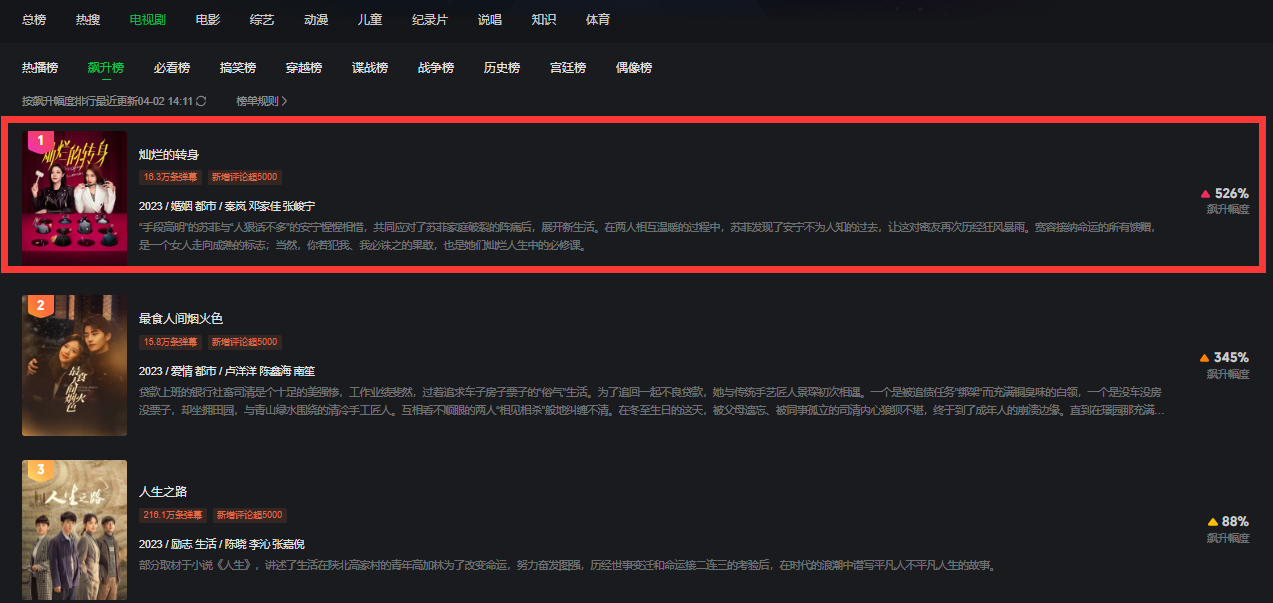The width and height of the screenshot is (1273, 603).
Task: Open the 榜单规则 chevron link
Action: click(262, 101)
